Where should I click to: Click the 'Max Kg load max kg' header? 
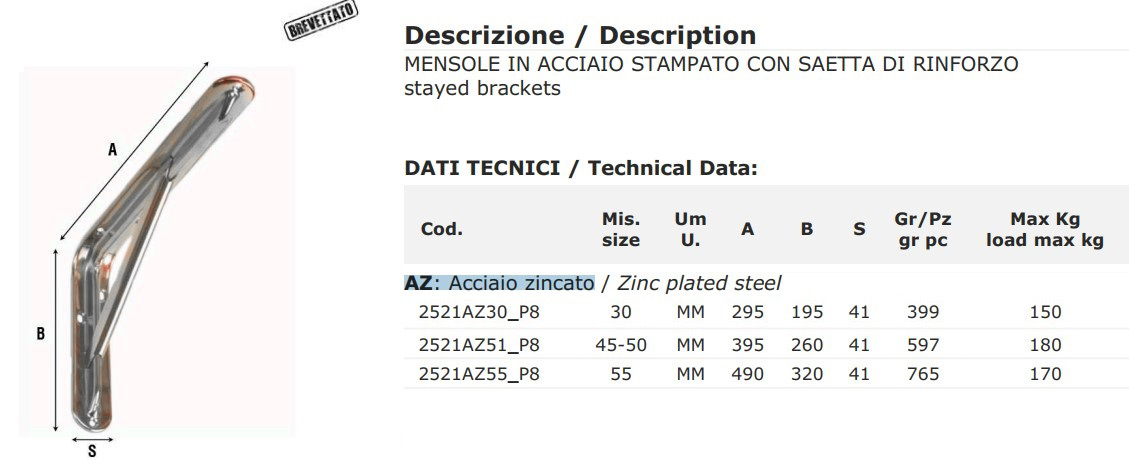[x=1045, y=230]
